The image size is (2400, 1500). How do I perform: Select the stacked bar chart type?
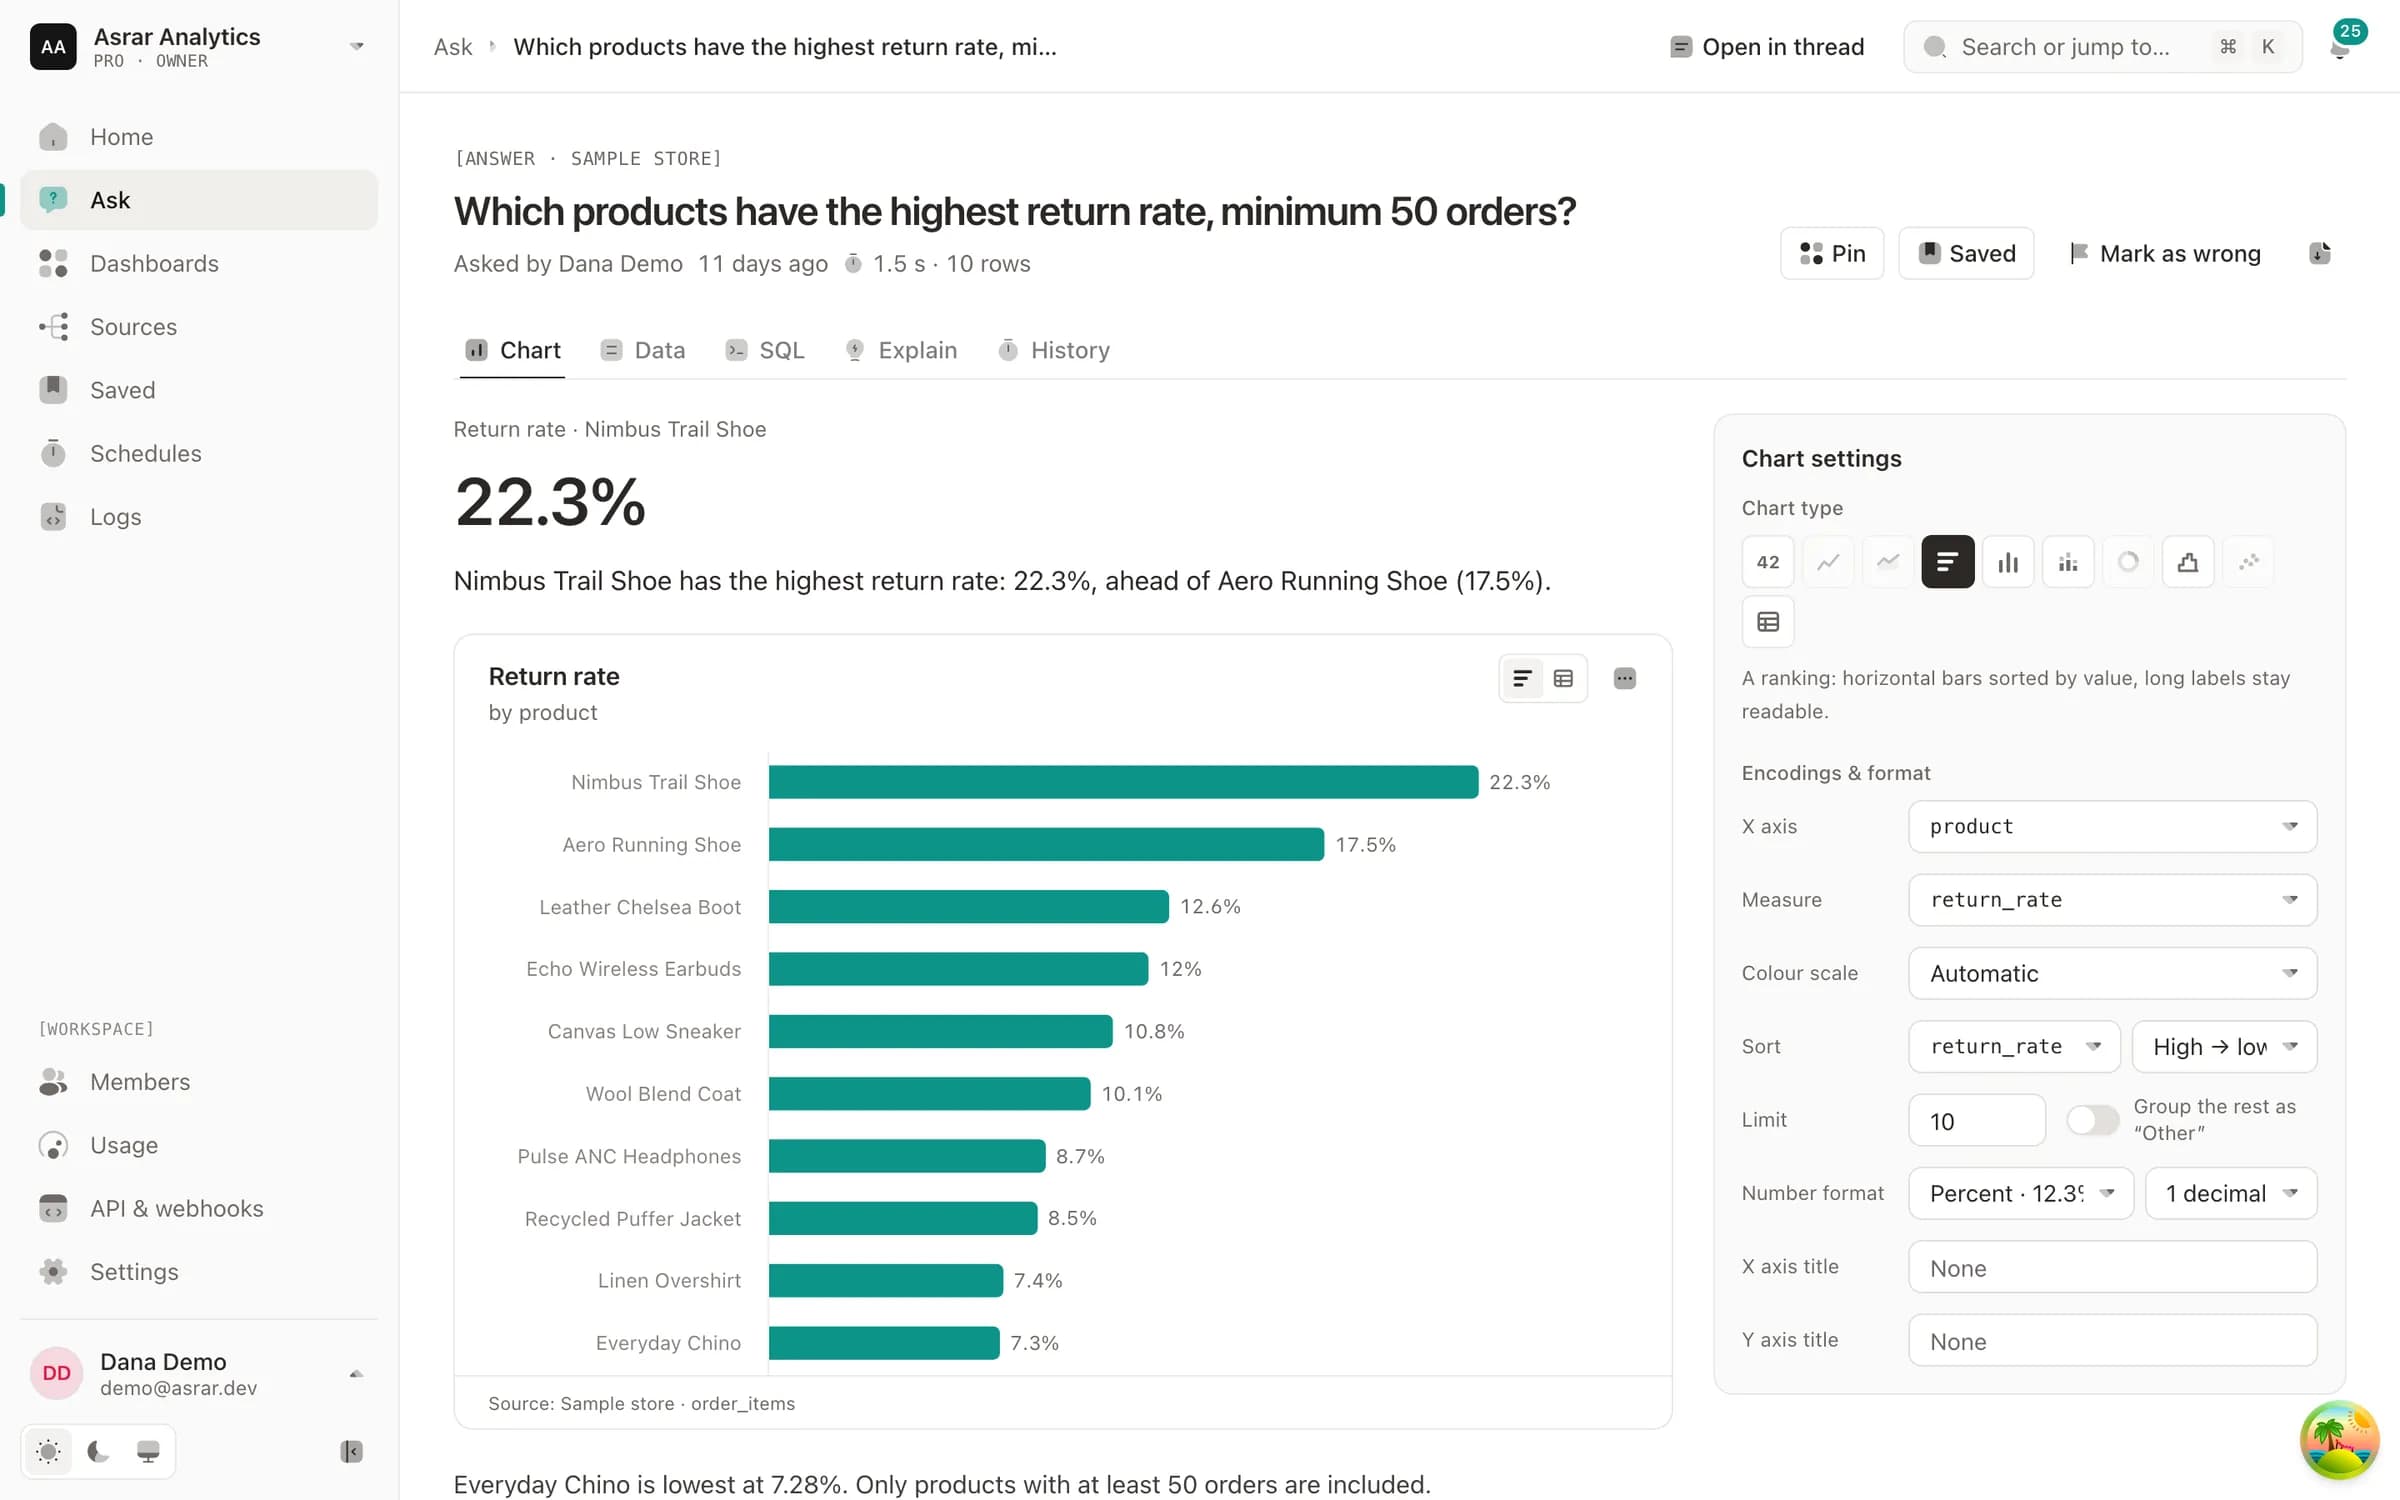click(2067, 562)
